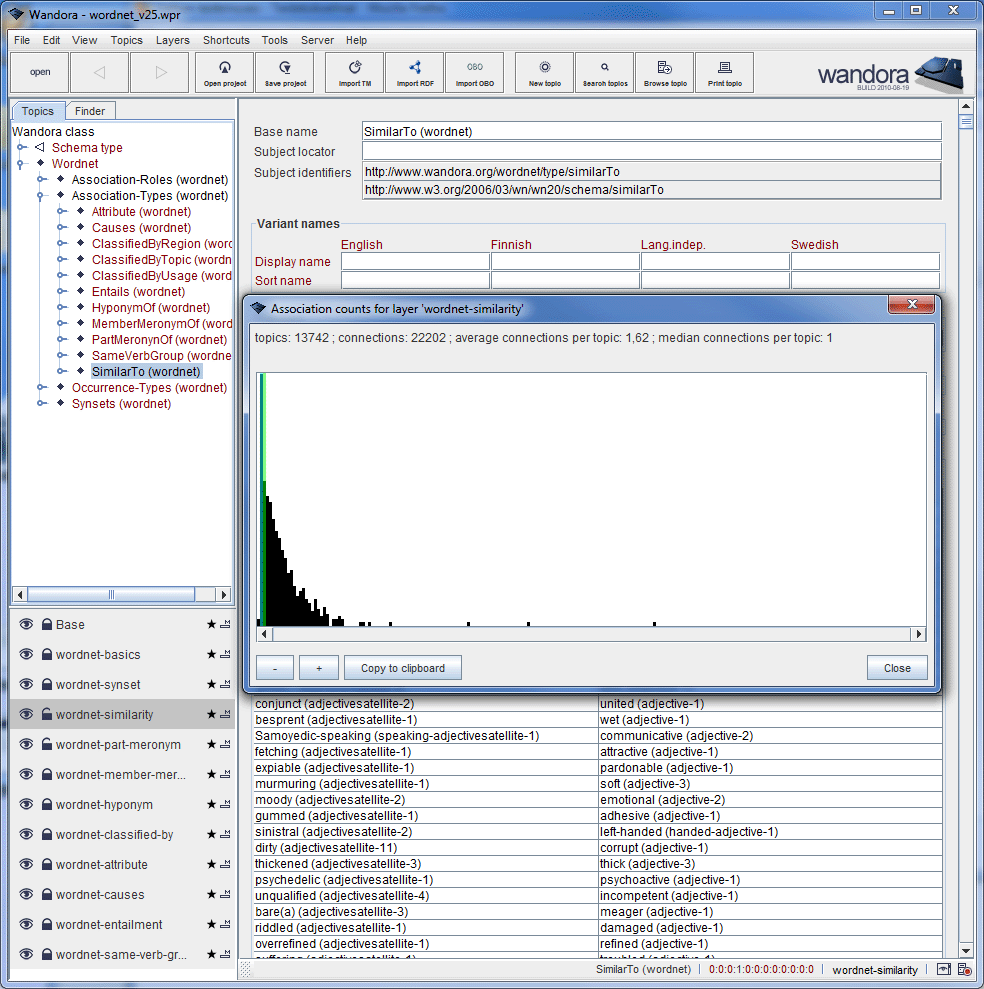Hide the wordnet-synset layer

tap(25, 684)
